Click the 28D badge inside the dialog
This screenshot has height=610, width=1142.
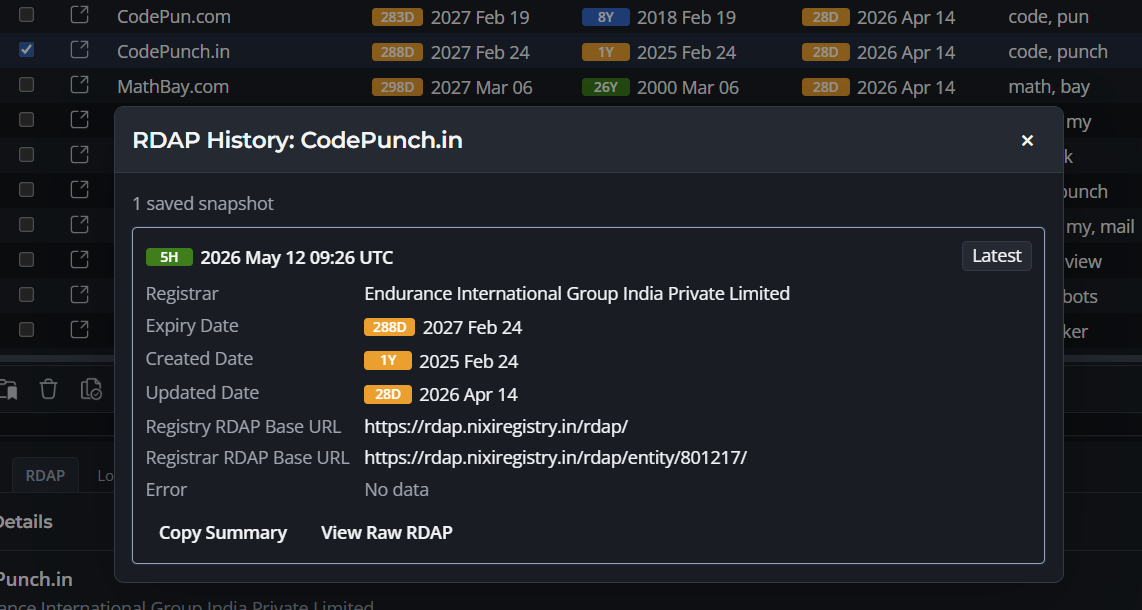[x=388, y=394]
